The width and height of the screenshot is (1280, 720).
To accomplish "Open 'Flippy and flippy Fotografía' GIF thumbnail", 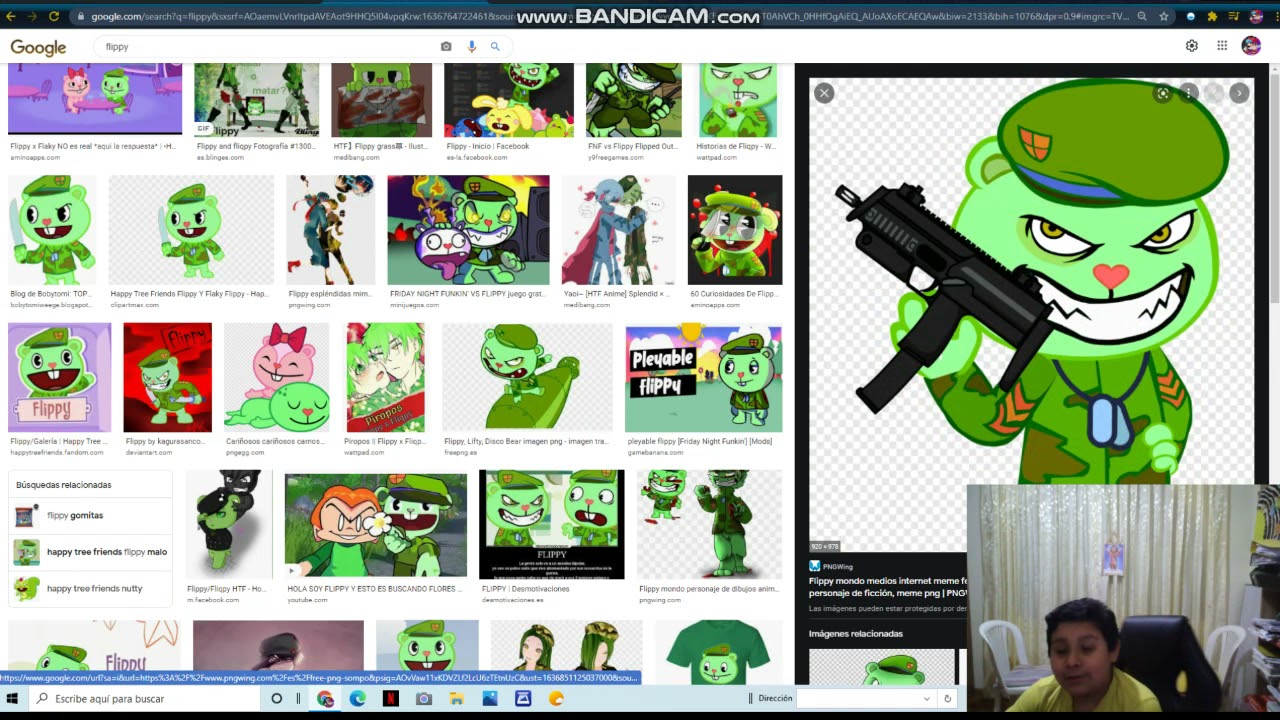I will click(257, 100).
